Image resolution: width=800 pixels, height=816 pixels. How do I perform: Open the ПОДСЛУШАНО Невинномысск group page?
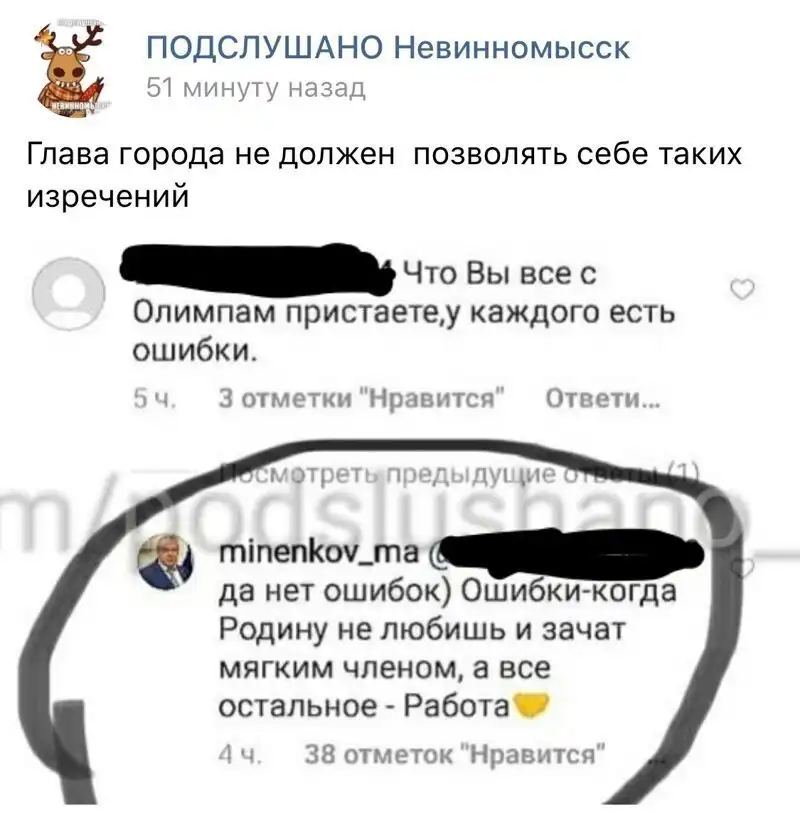pos(388,48)
